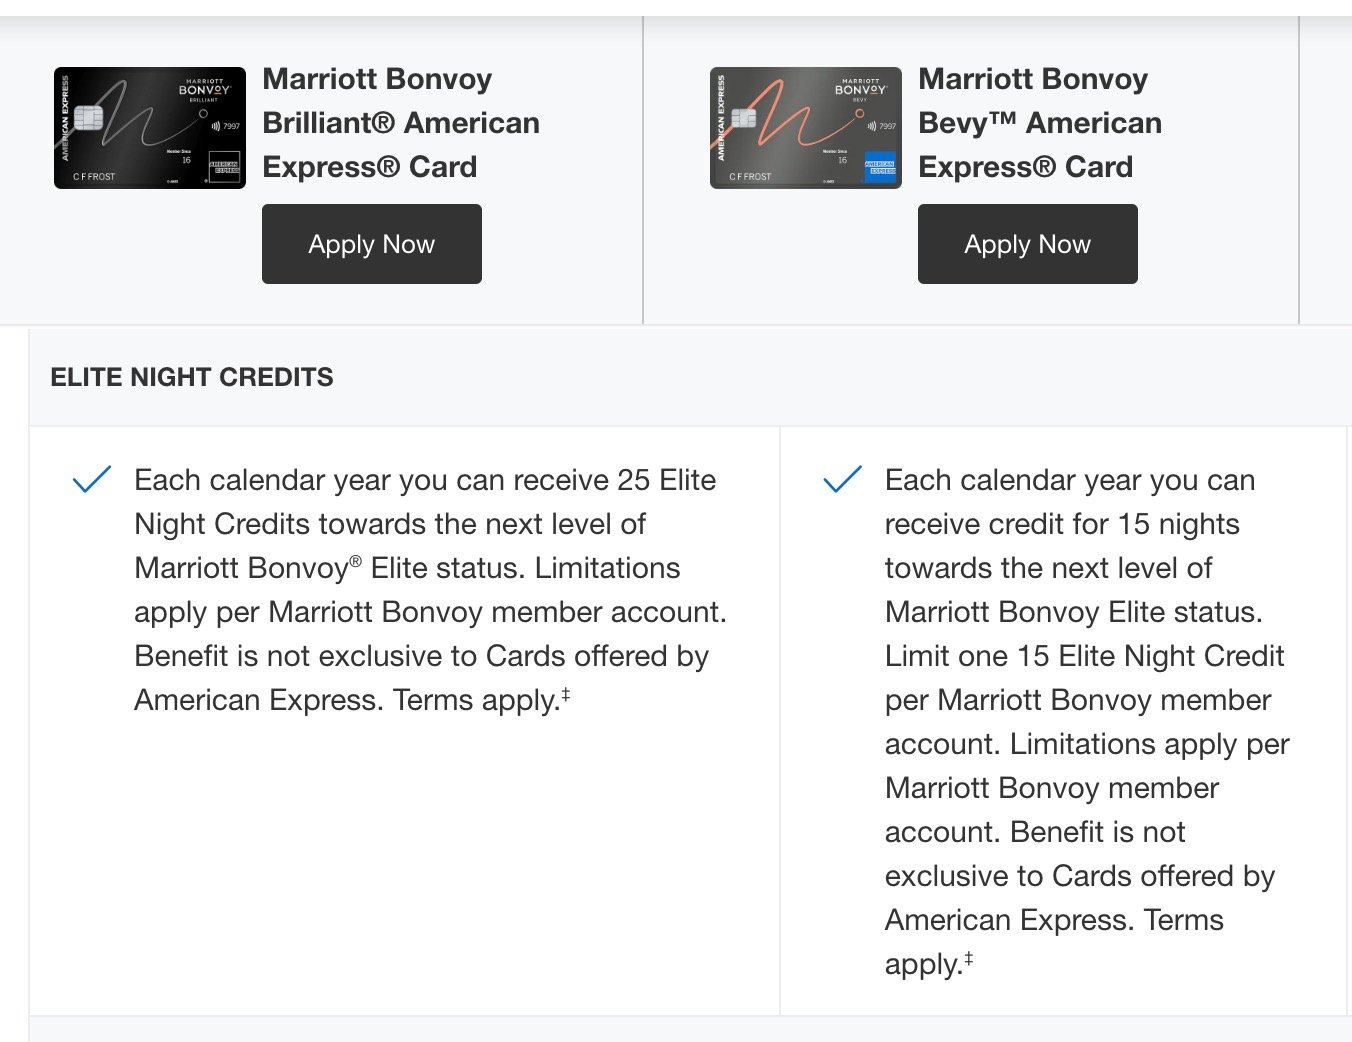Click the blue checkmark beside the 15 nights credit text
The image size is (1352, 1042).
coord(842,479)
